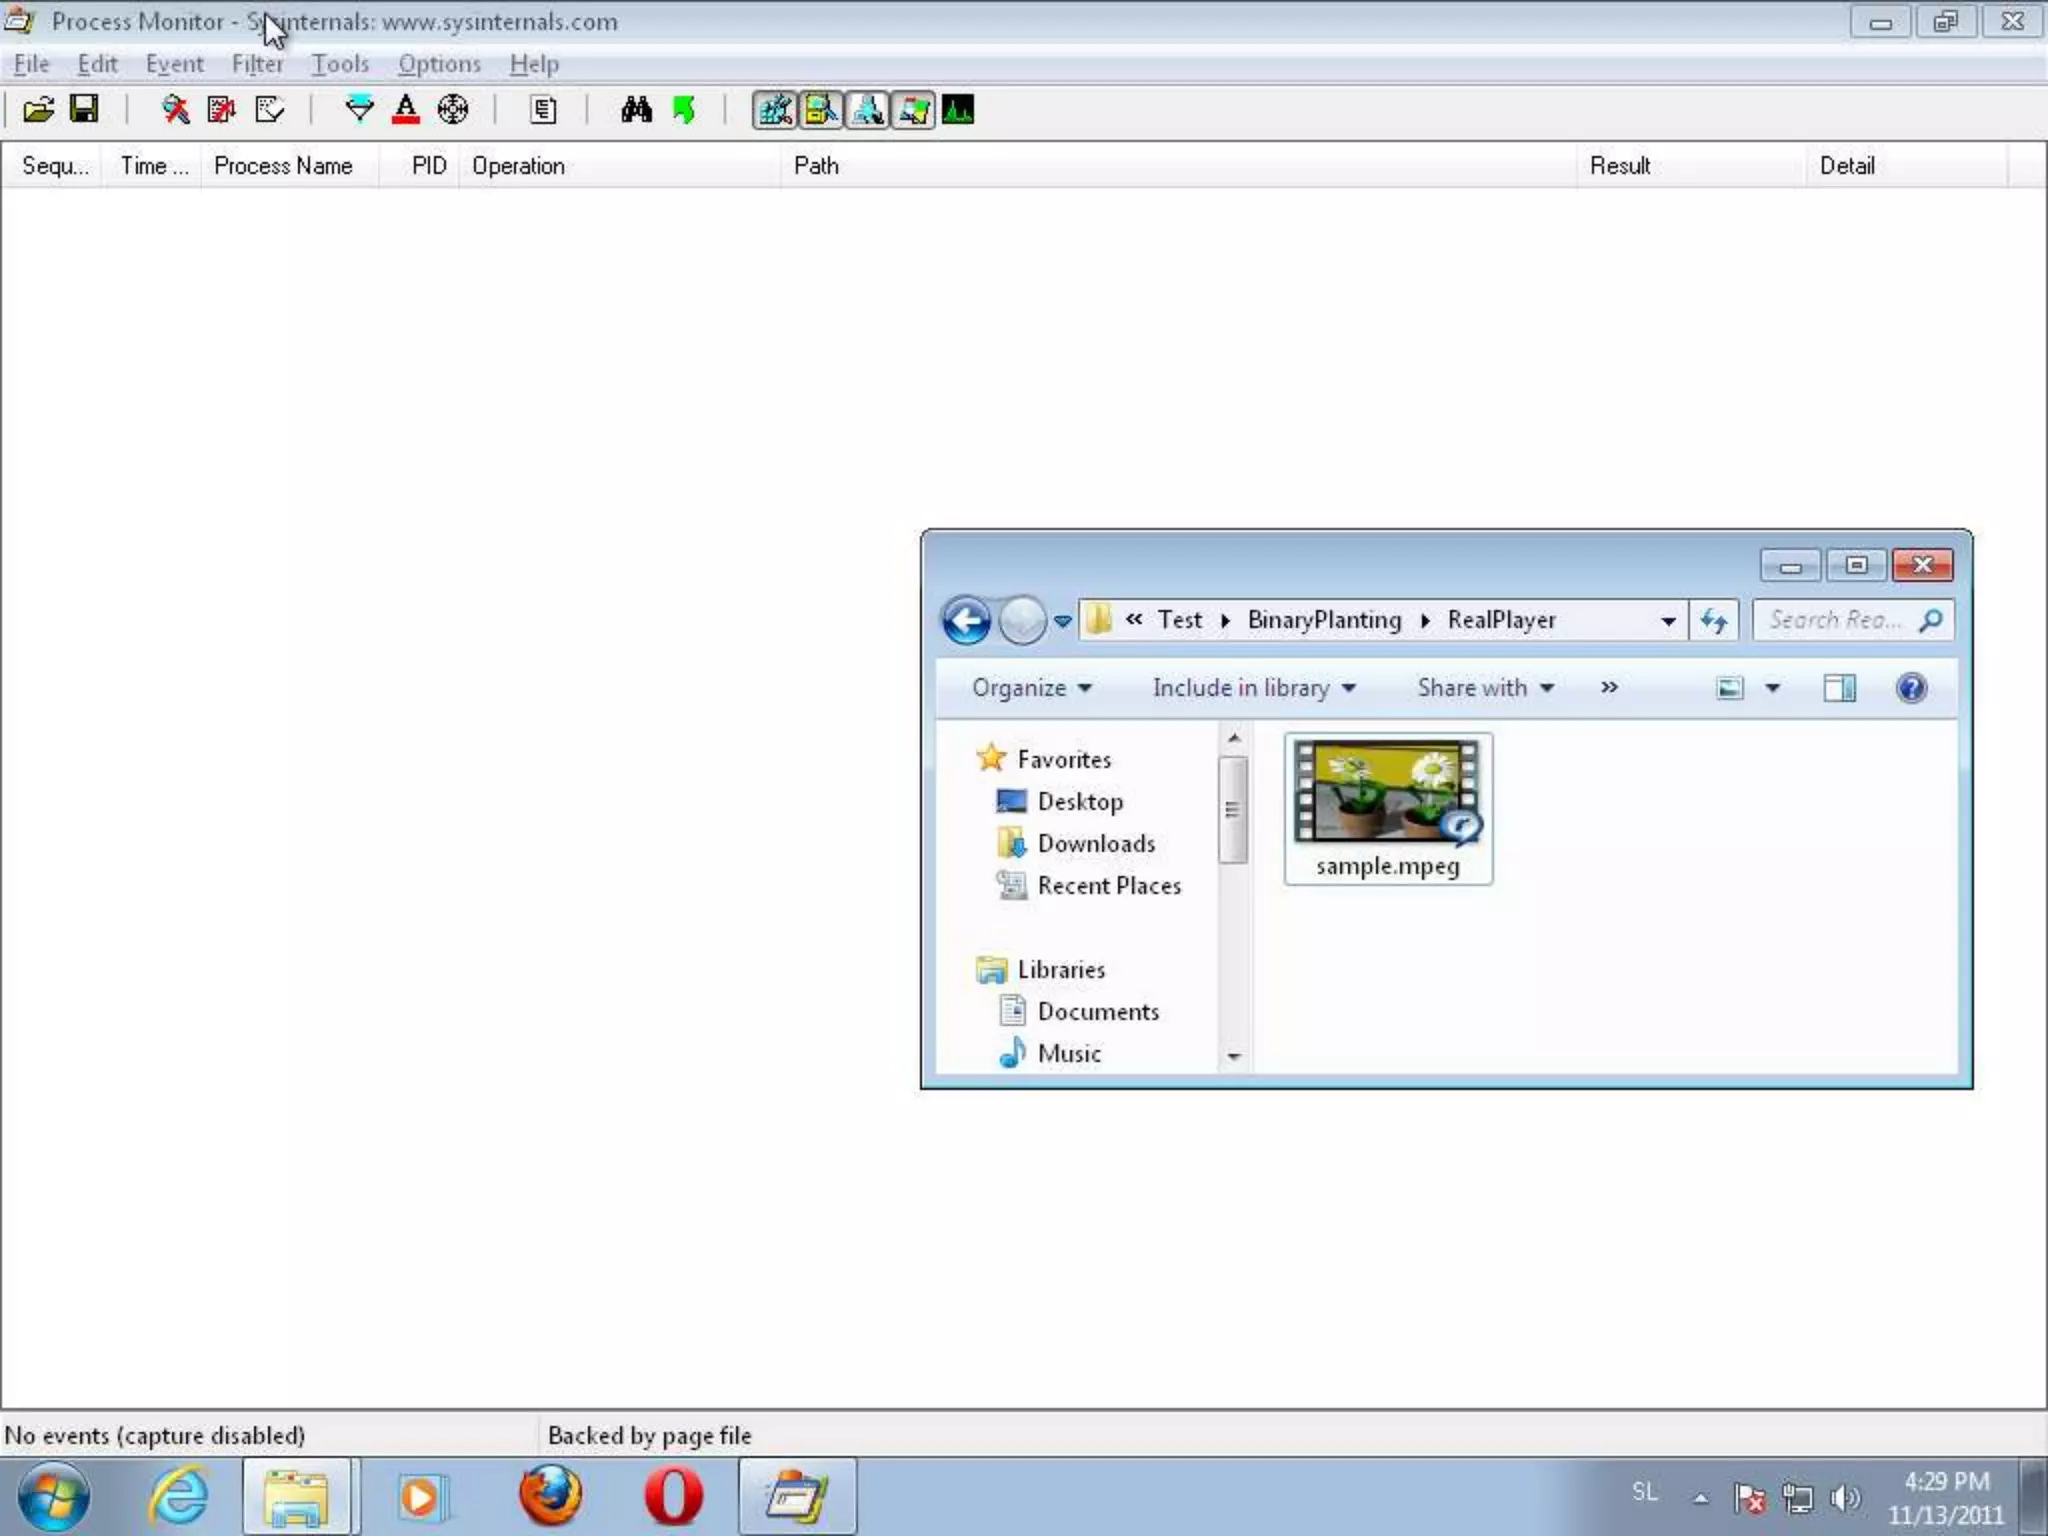Click the Capture magnifier toolbar icon

pos(176,109)
